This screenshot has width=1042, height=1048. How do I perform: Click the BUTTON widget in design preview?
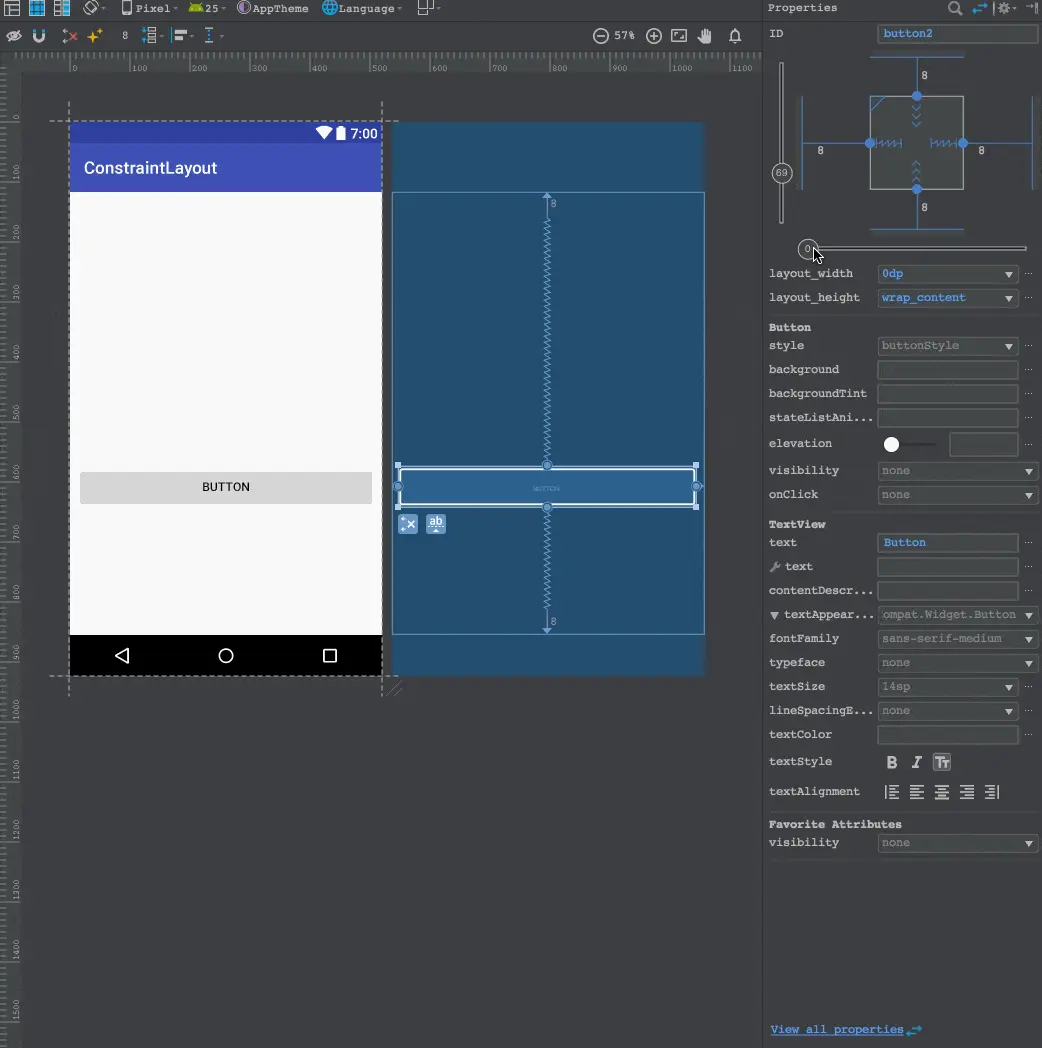click(226, 488)
